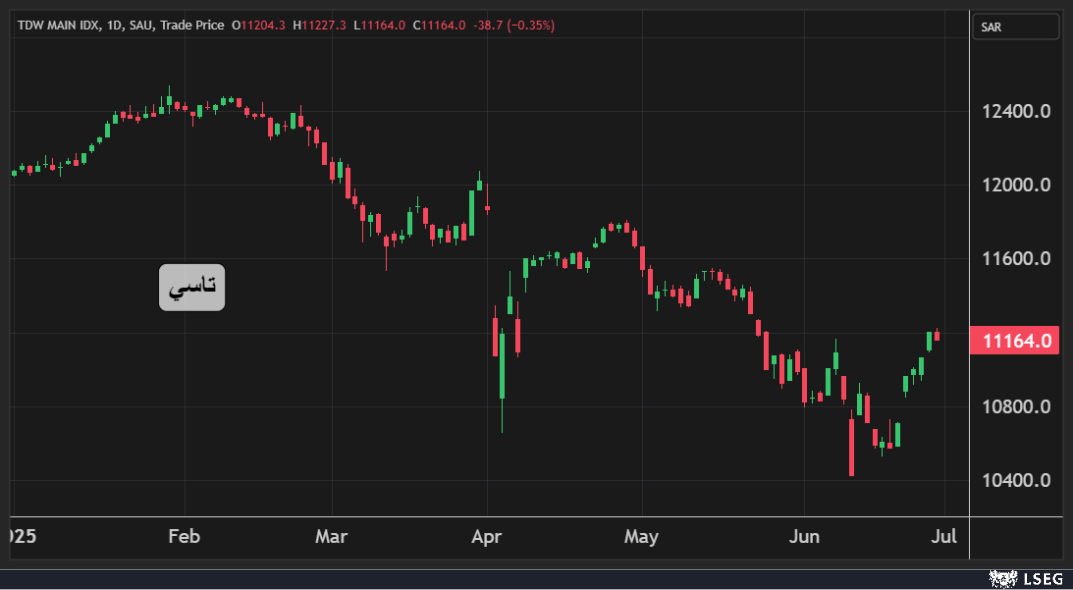Click the TDW MAIN IDX chart title
Viewport: 1073px width, 590px height.
click(60, 25)
